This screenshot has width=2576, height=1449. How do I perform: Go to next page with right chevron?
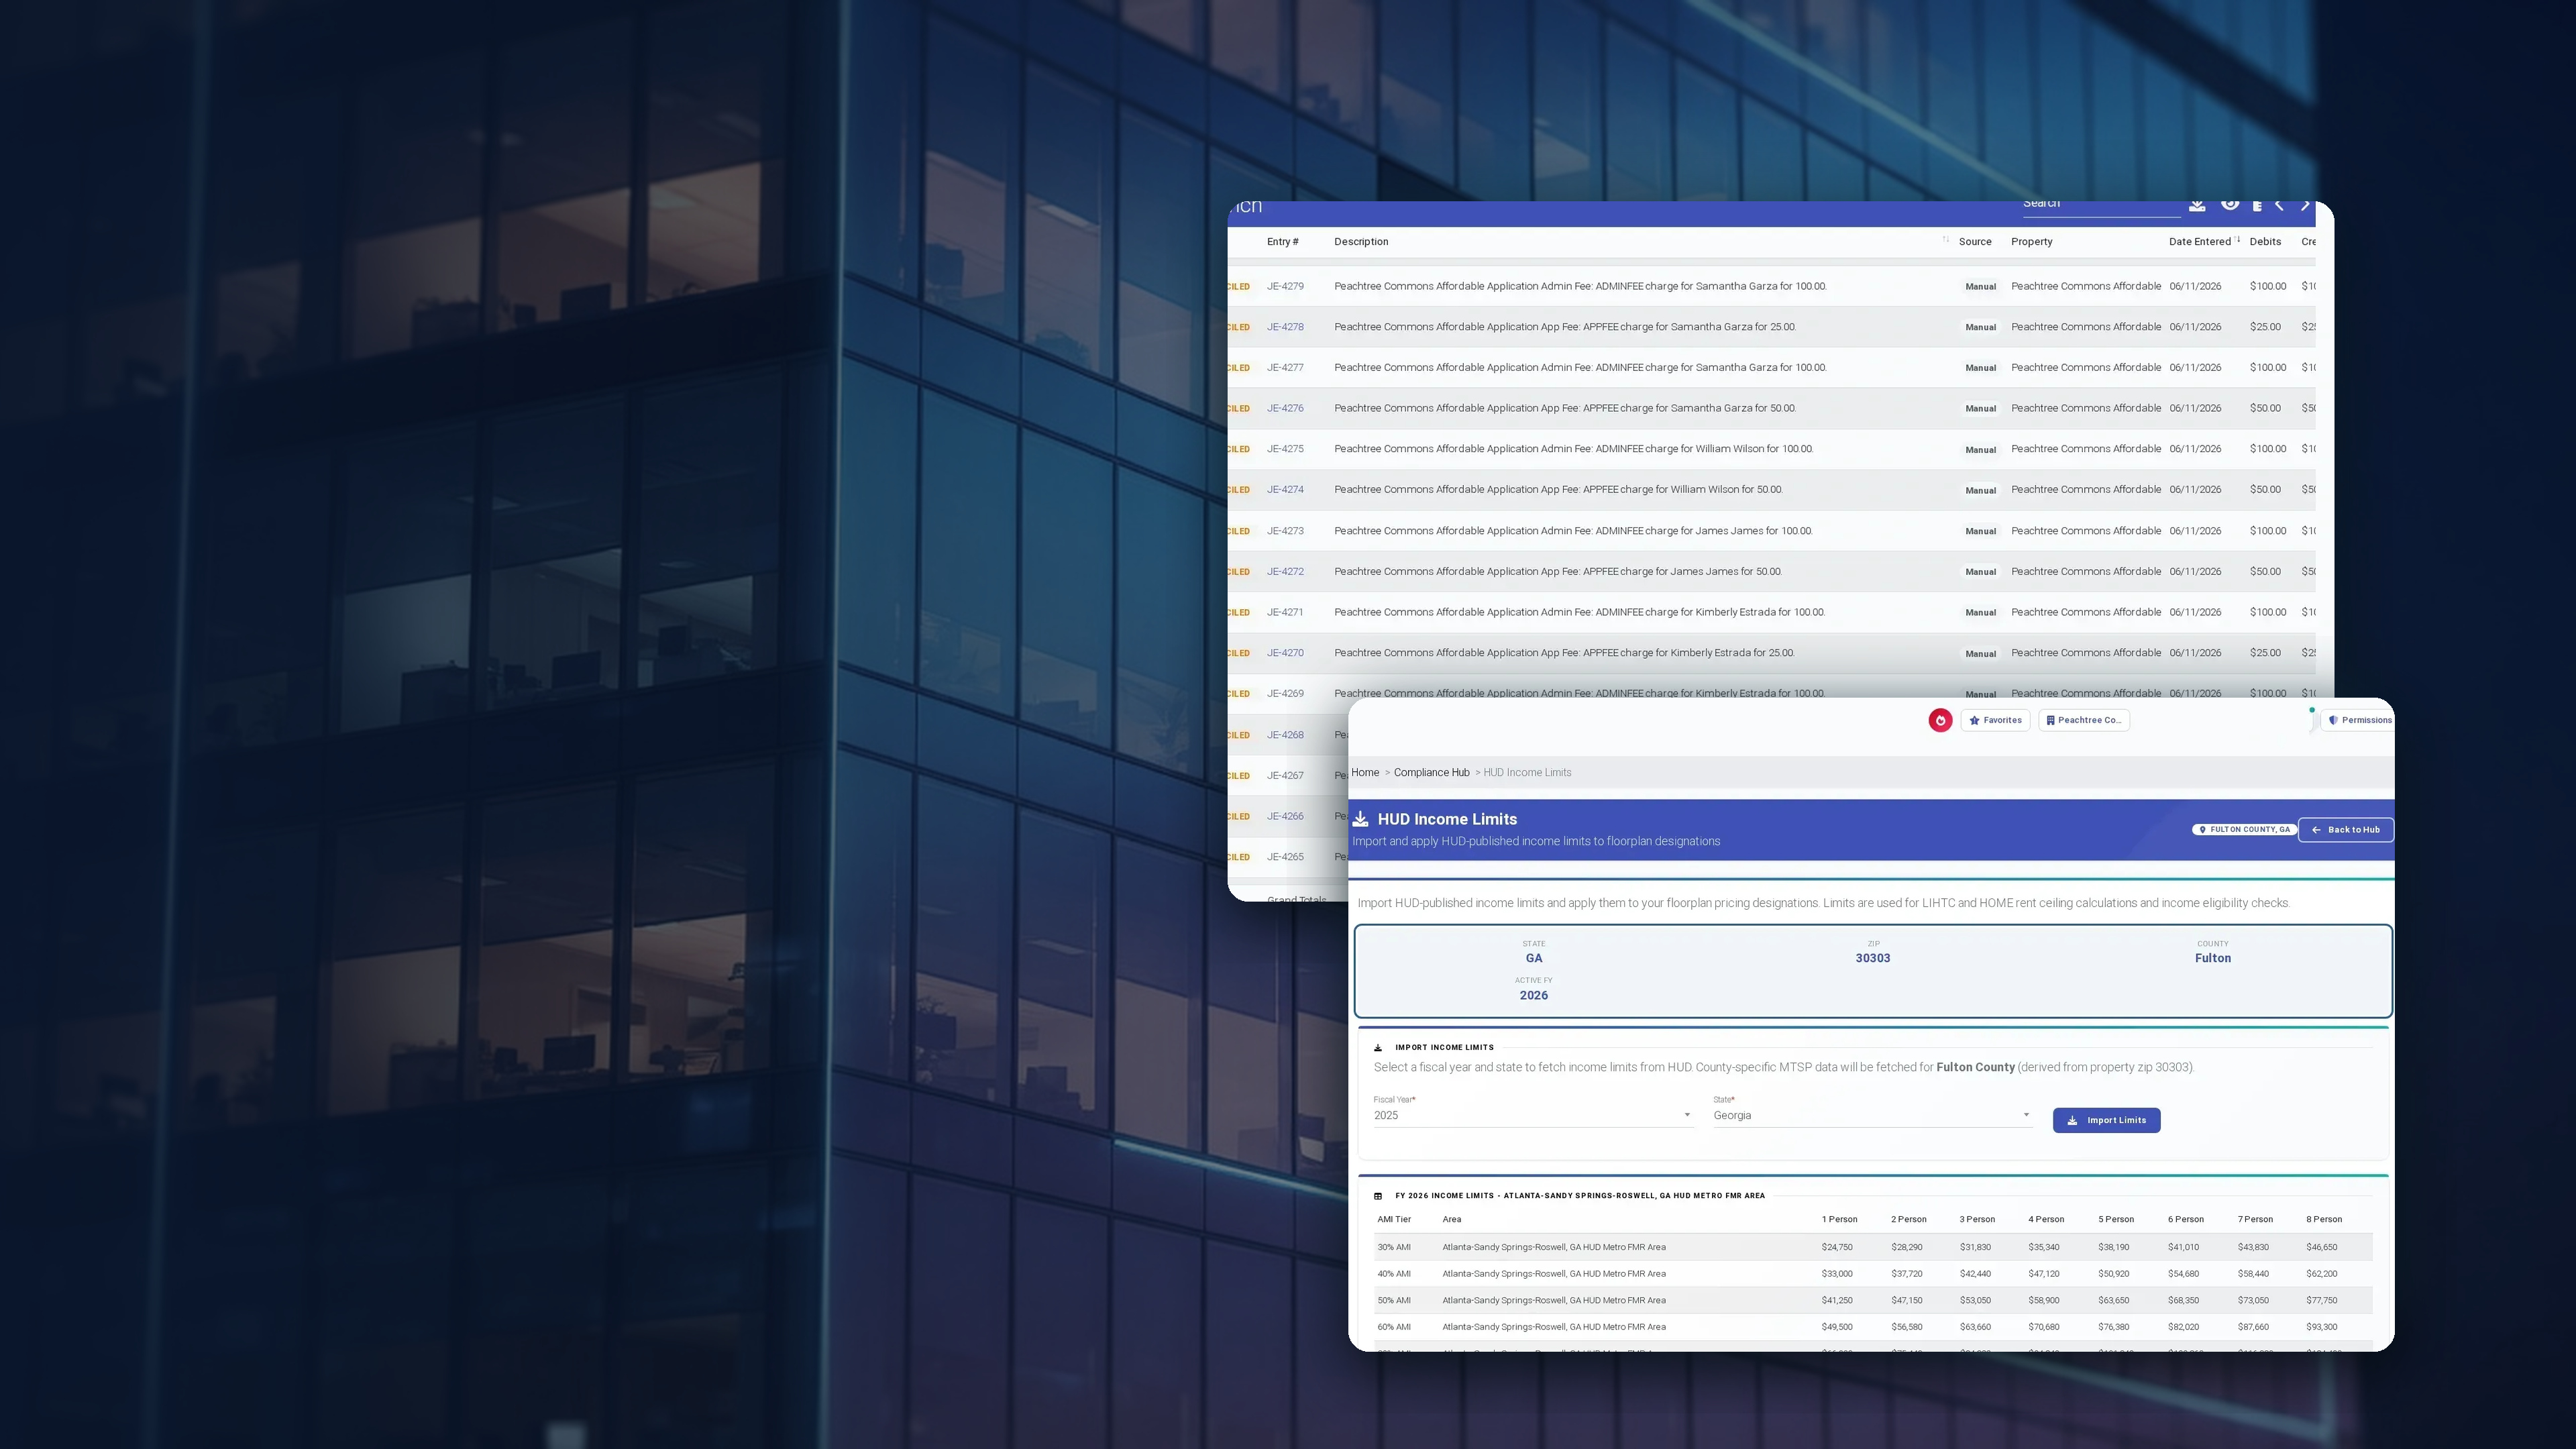(x=2305, y=205)
